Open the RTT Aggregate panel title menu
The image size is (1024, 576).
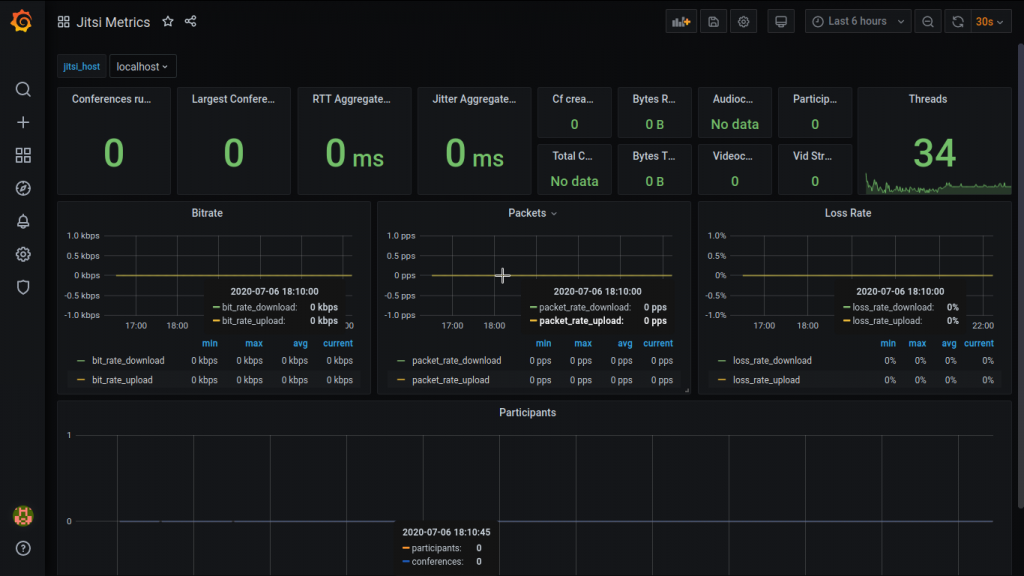351,99
